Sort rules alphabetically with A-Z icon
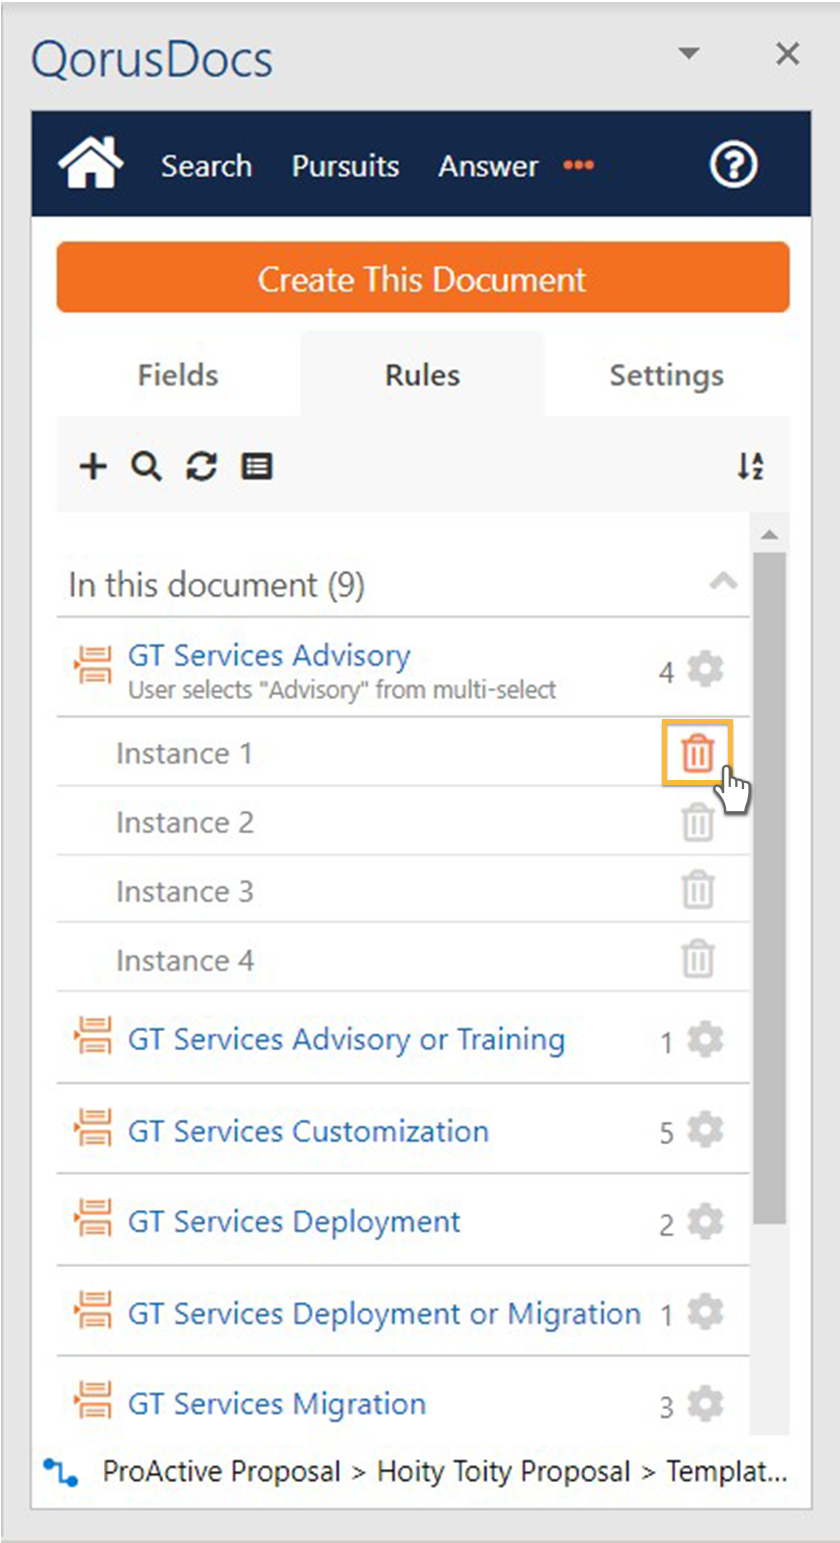Image resolution: width=840 pixels, height=1543 pixels. [751, 466]
